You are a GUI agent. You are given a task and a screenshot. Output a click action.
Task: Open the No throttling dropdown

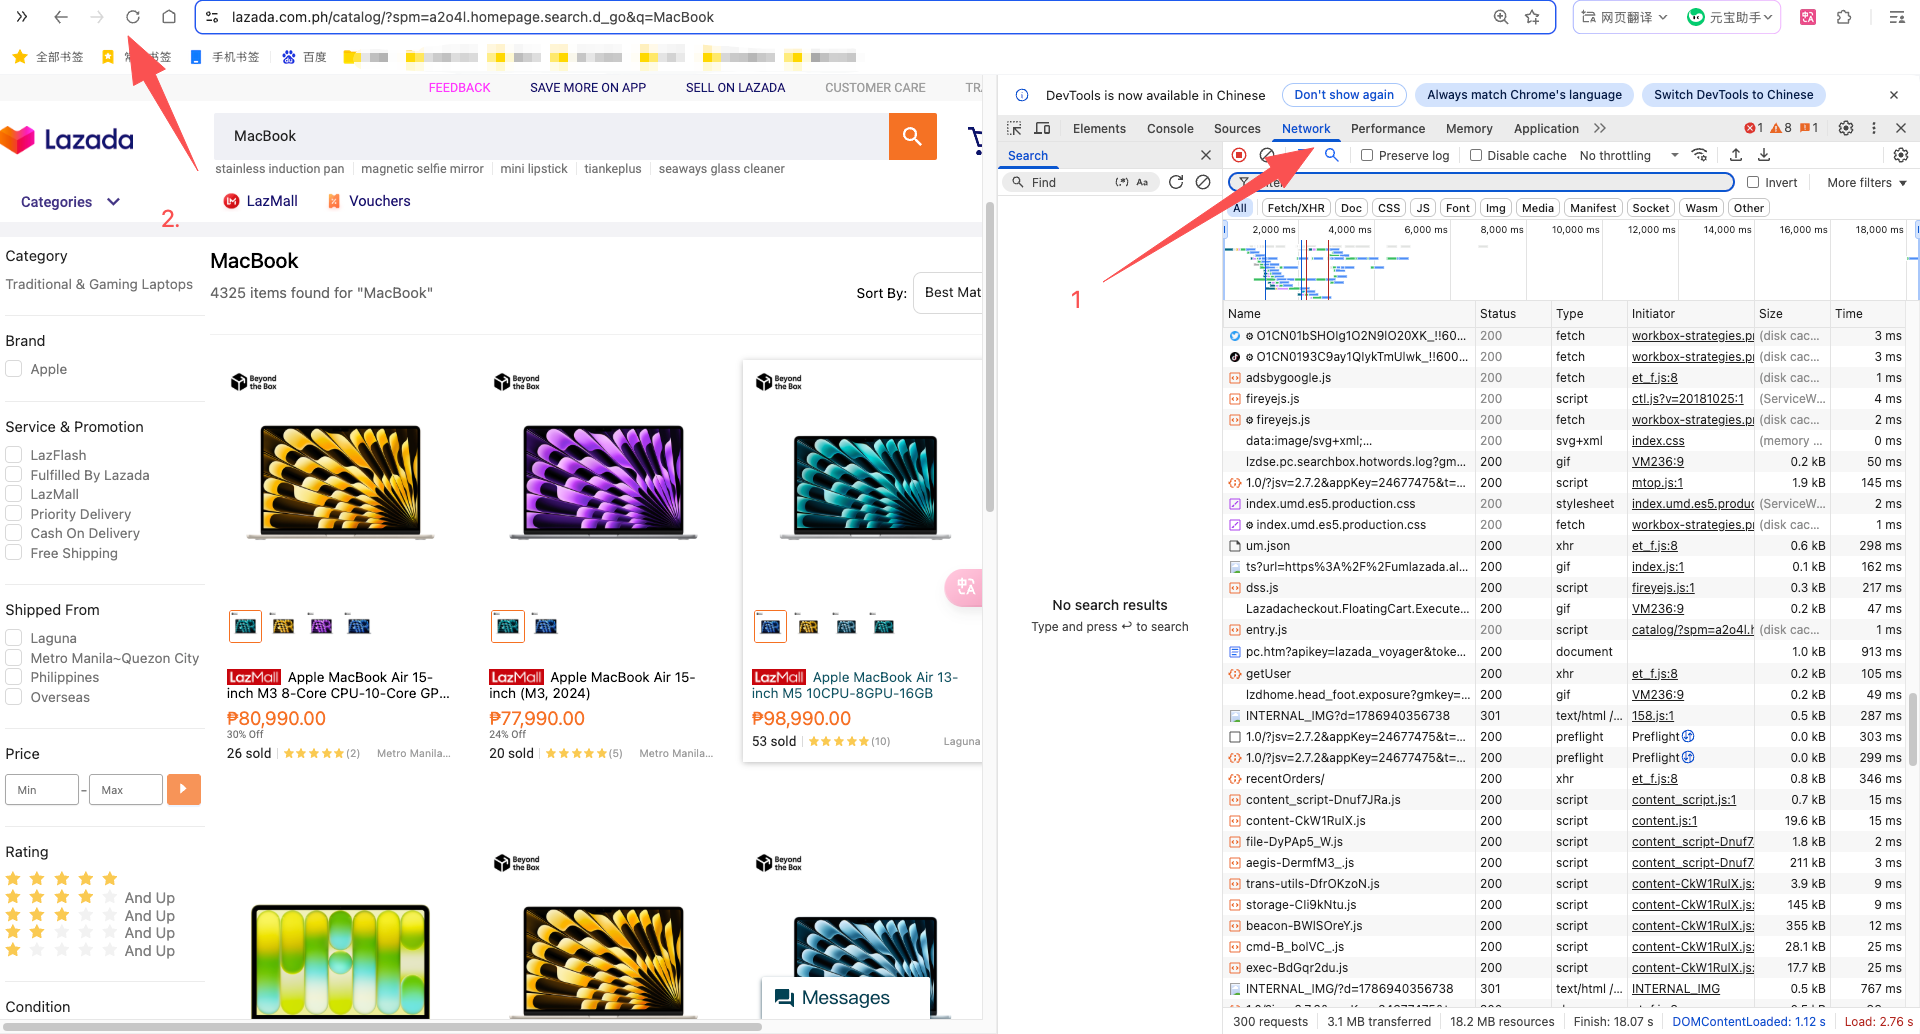tap(1629, 155)
